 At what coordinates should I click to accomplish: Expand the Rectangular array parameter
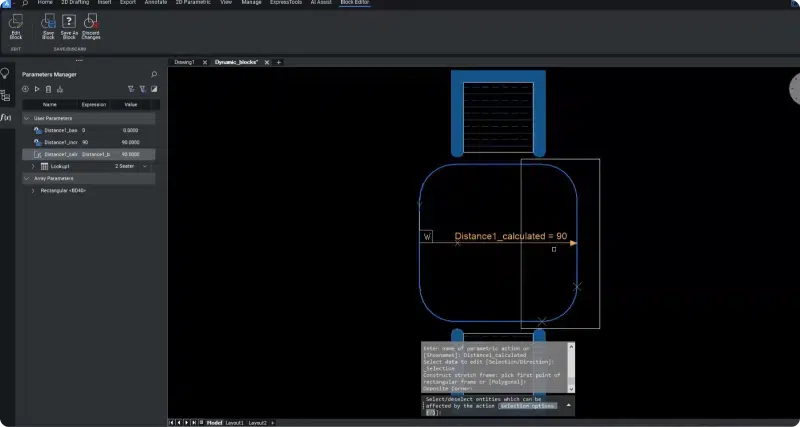[33, 190]
